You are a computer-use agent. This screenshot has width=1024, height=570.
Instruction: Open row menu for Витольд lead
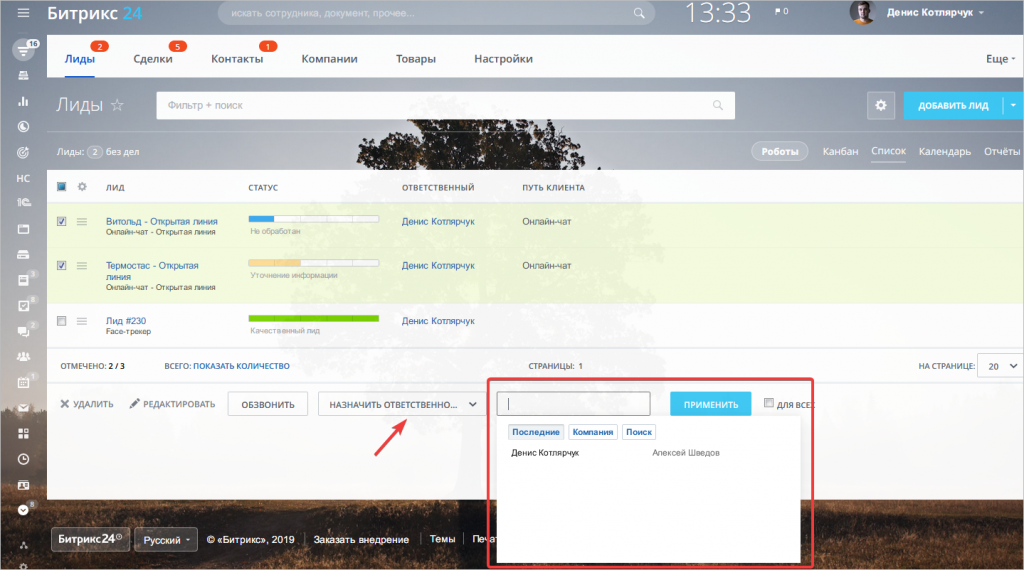(x=82, y=221)
